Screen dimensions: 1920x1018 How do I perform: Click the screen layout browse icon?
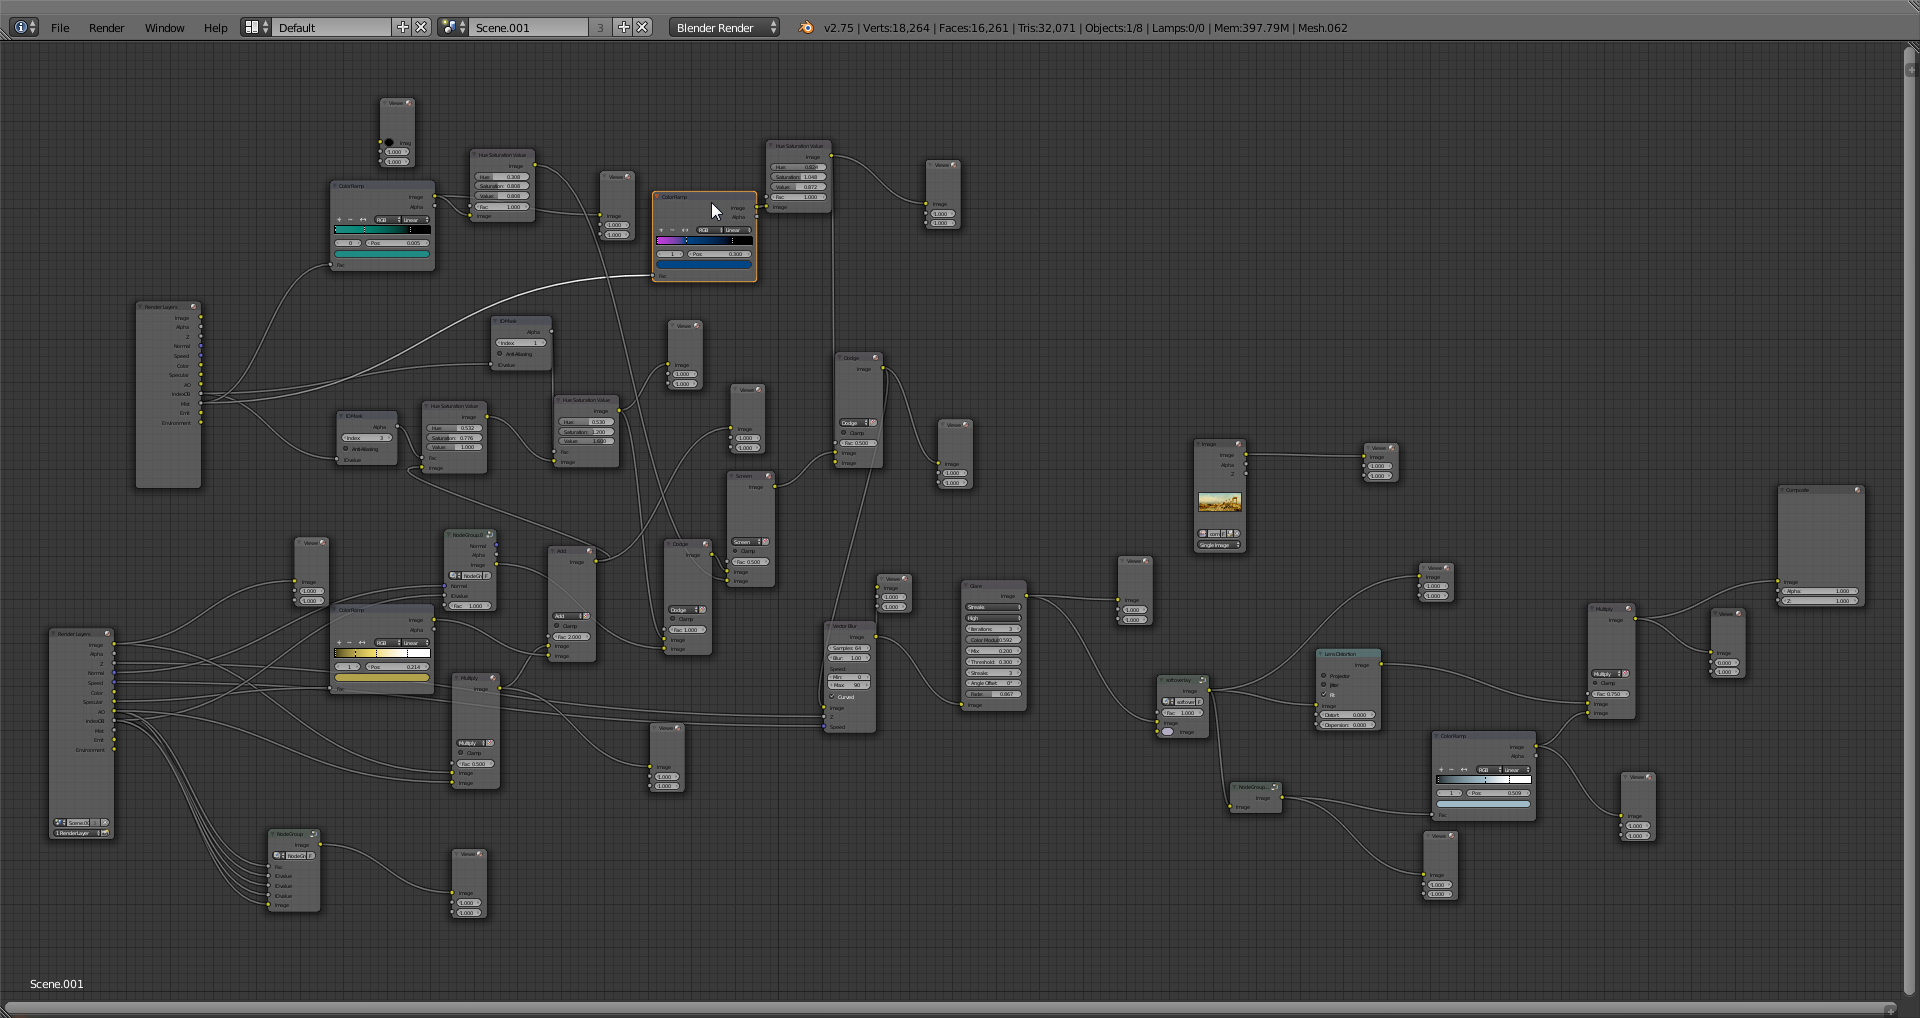click(x=255, y=27)
